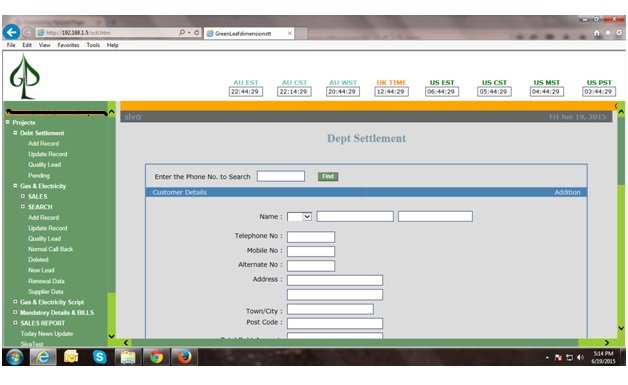Screen dimensions: 628x385
Task: Click the AU EST clock field
Action: tap(246, 92)
